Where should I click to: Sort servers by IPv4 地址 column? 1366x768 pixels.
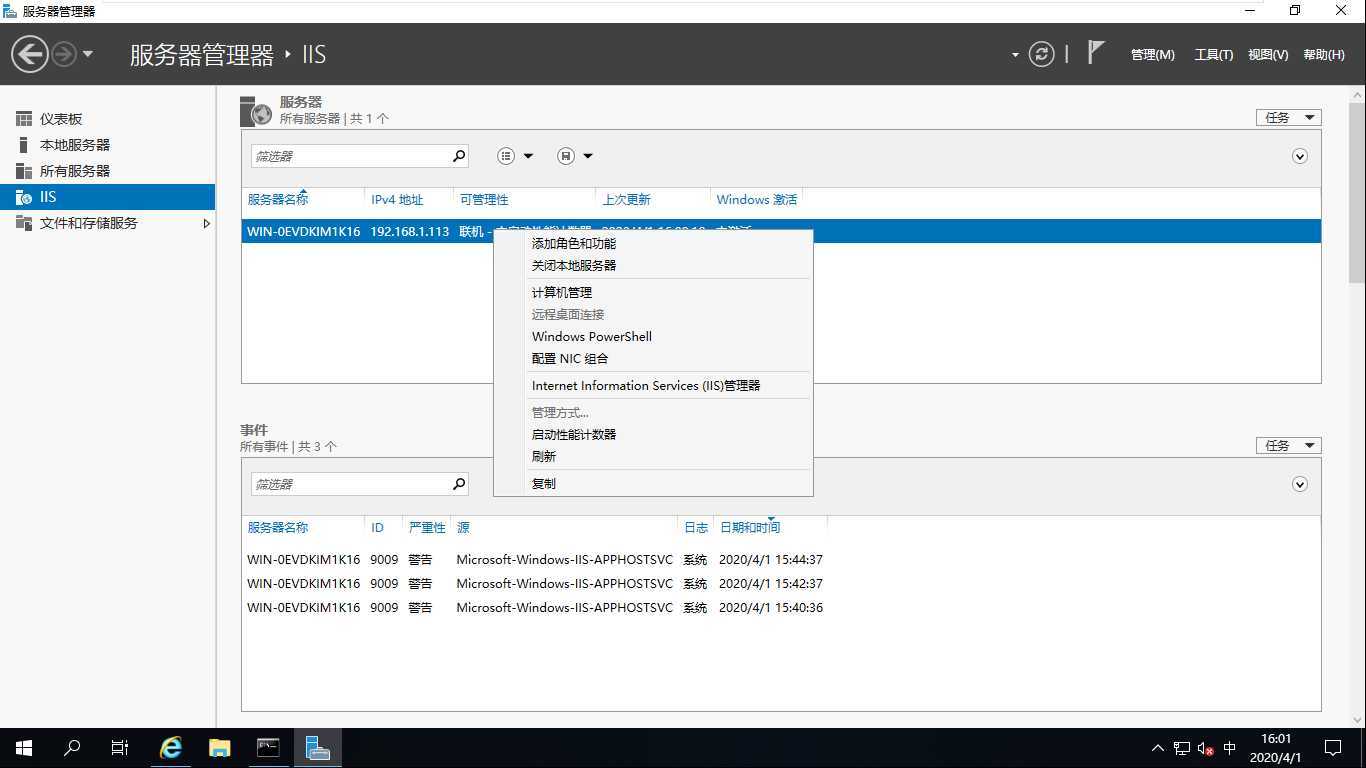[x=397, y=199]
